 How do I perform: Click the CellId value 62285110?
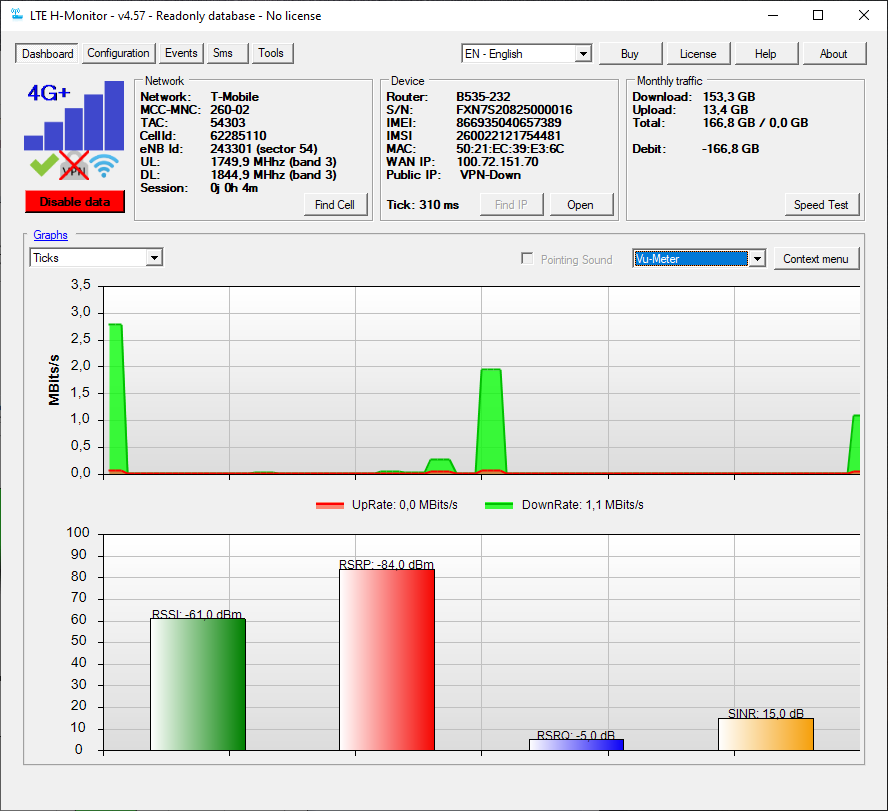coord(238,136)
